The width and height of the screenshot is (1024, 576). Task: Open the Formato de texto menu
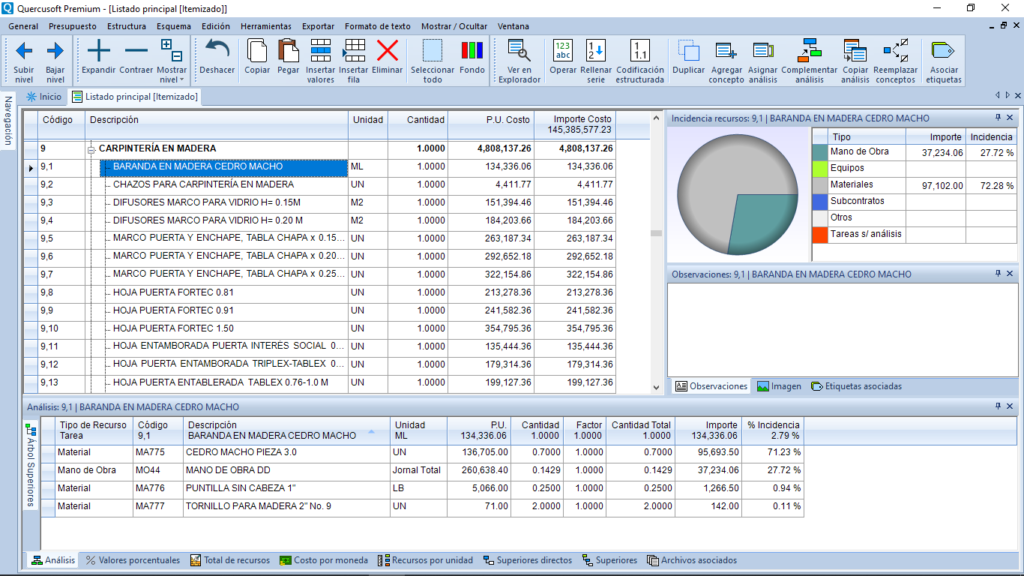click(377, 26)
